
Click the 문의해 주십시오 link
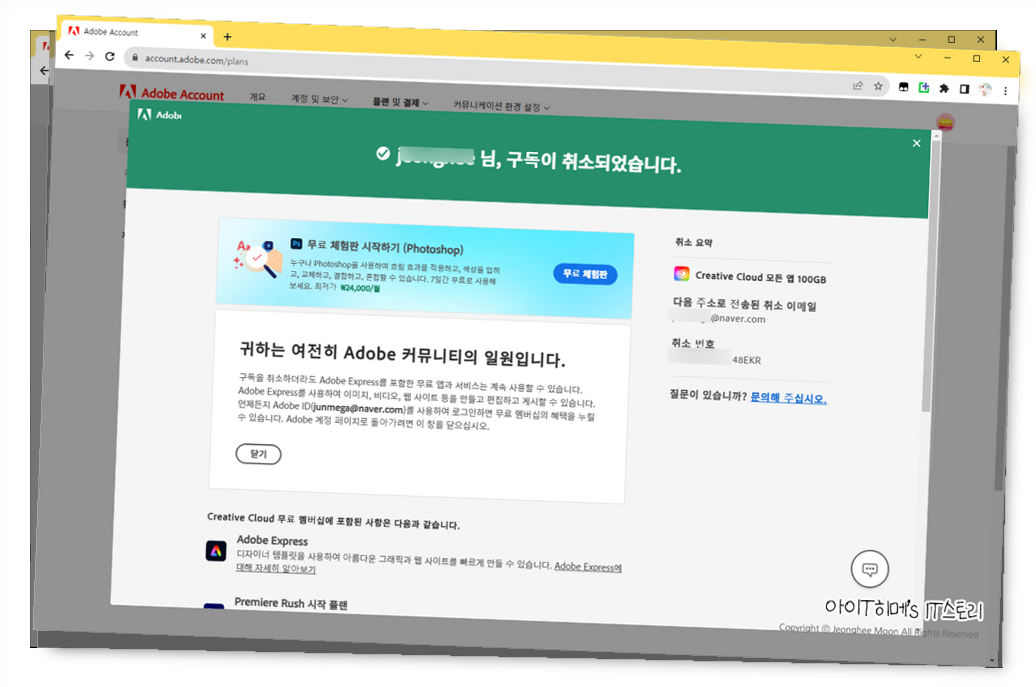788,398
